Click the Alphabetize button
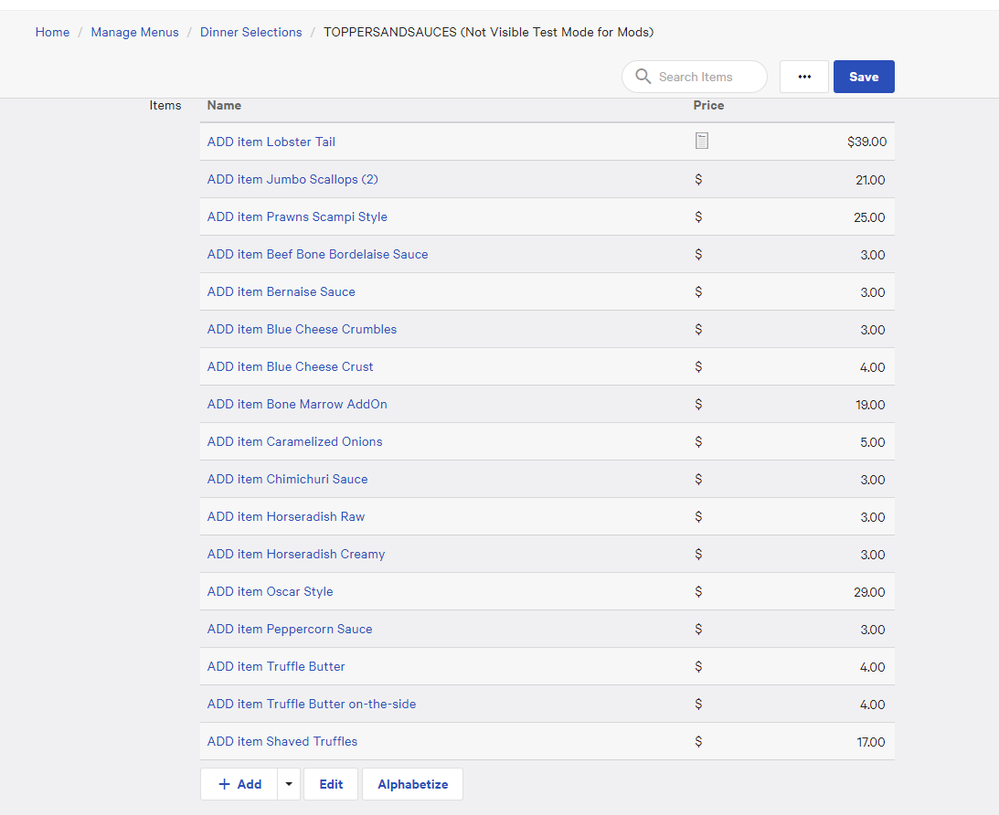The width and height of the screenshot is (999, 815). (412, 784)
